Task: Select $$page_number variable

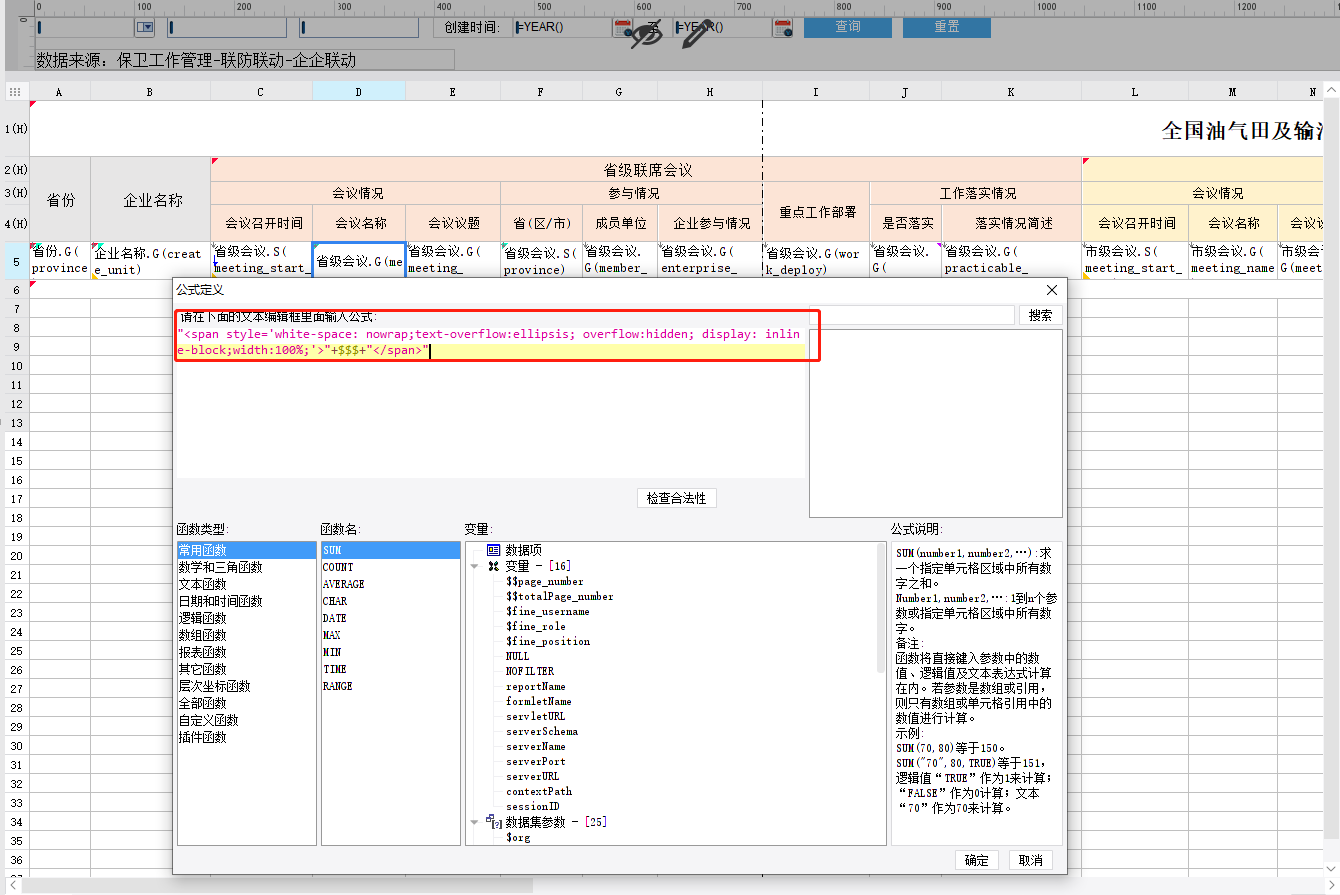Action: pyautogui.click(x=545, y=581)
